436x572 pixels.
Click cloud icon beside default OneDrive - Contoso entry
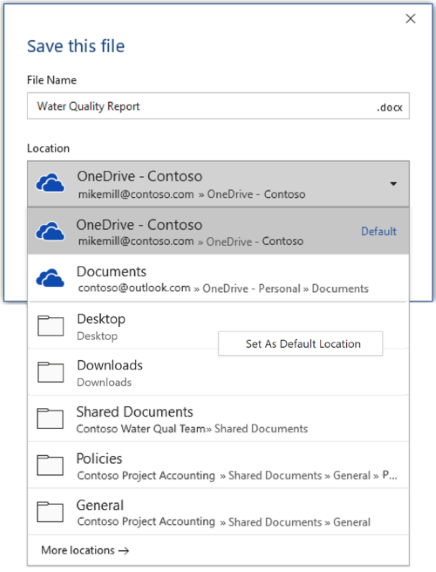click(x=50, y=231)
